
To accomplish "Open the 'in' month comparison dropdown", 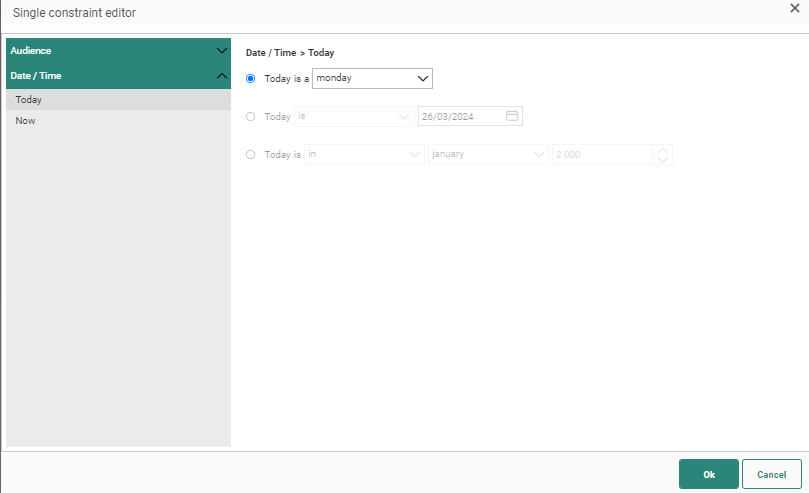I will pos(364,154).
